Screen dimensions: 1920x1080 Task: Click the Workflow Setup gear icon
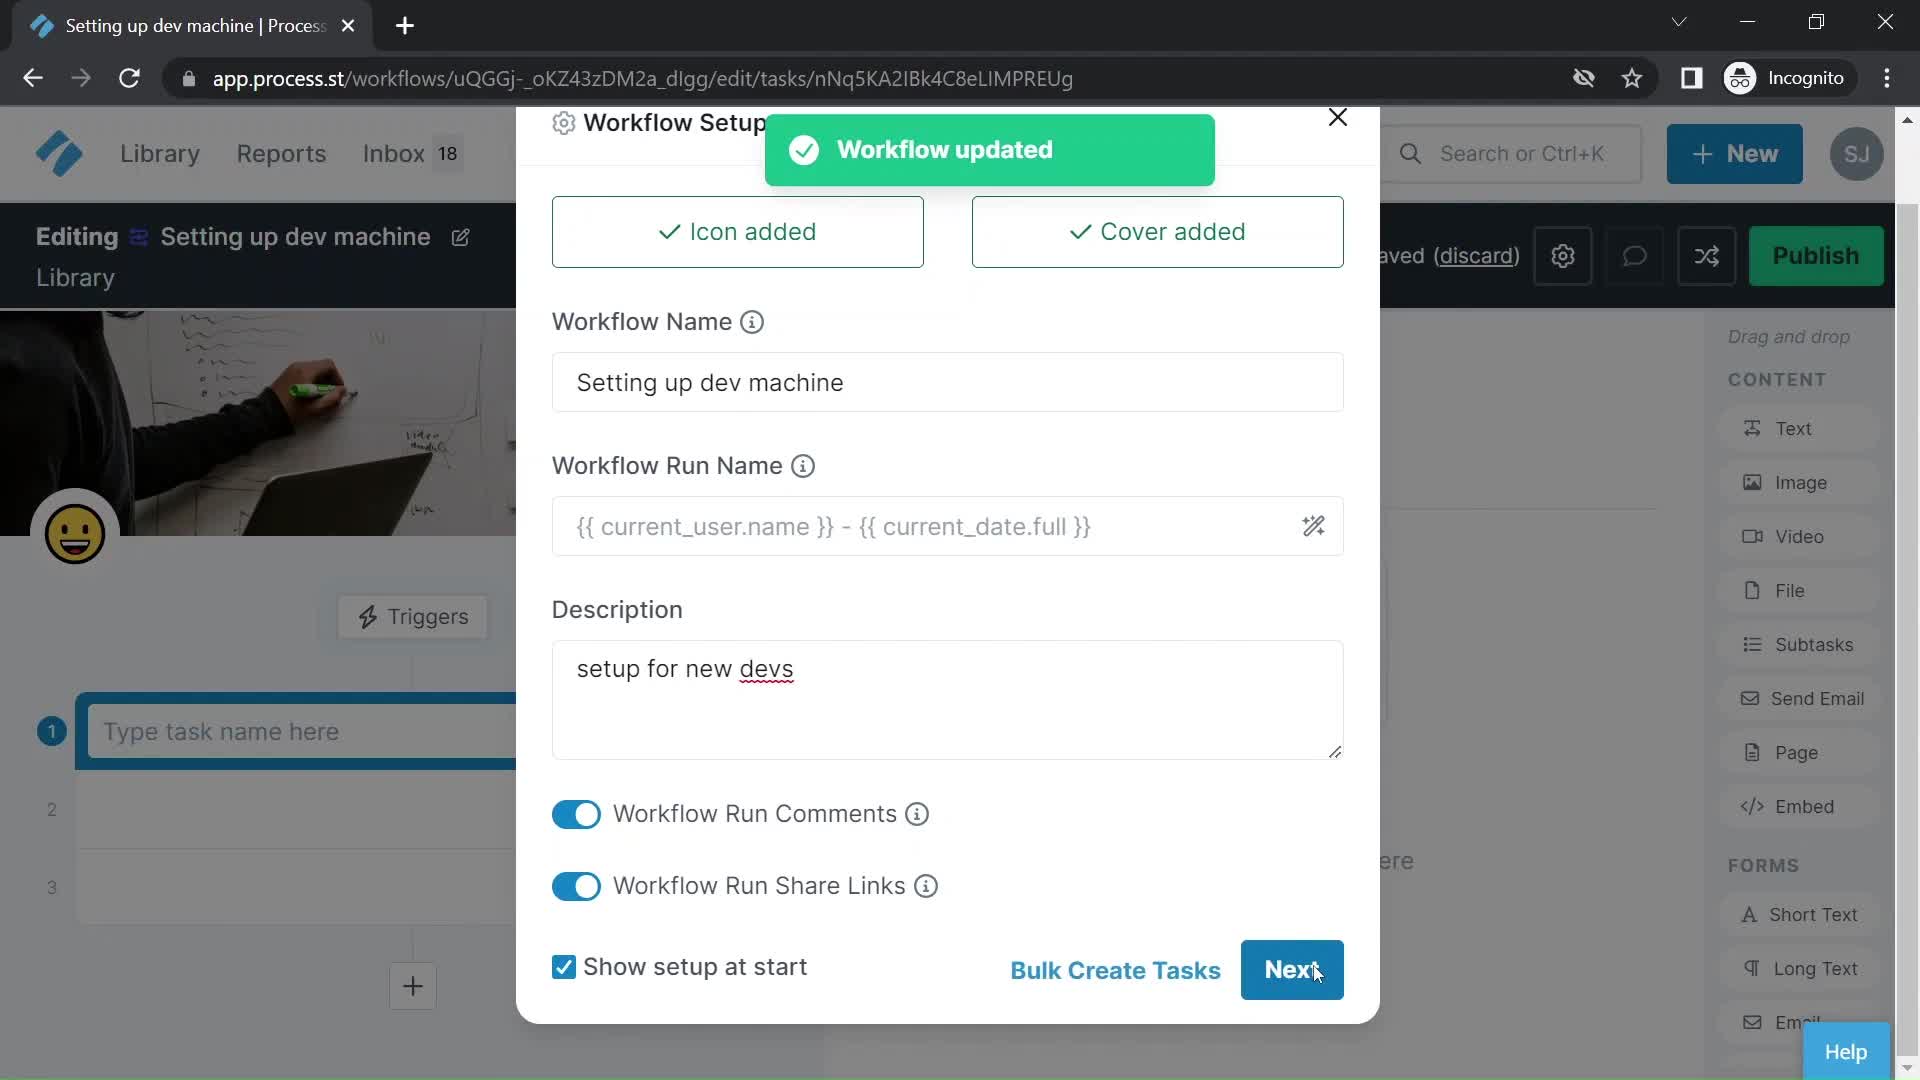coord(562,121)
